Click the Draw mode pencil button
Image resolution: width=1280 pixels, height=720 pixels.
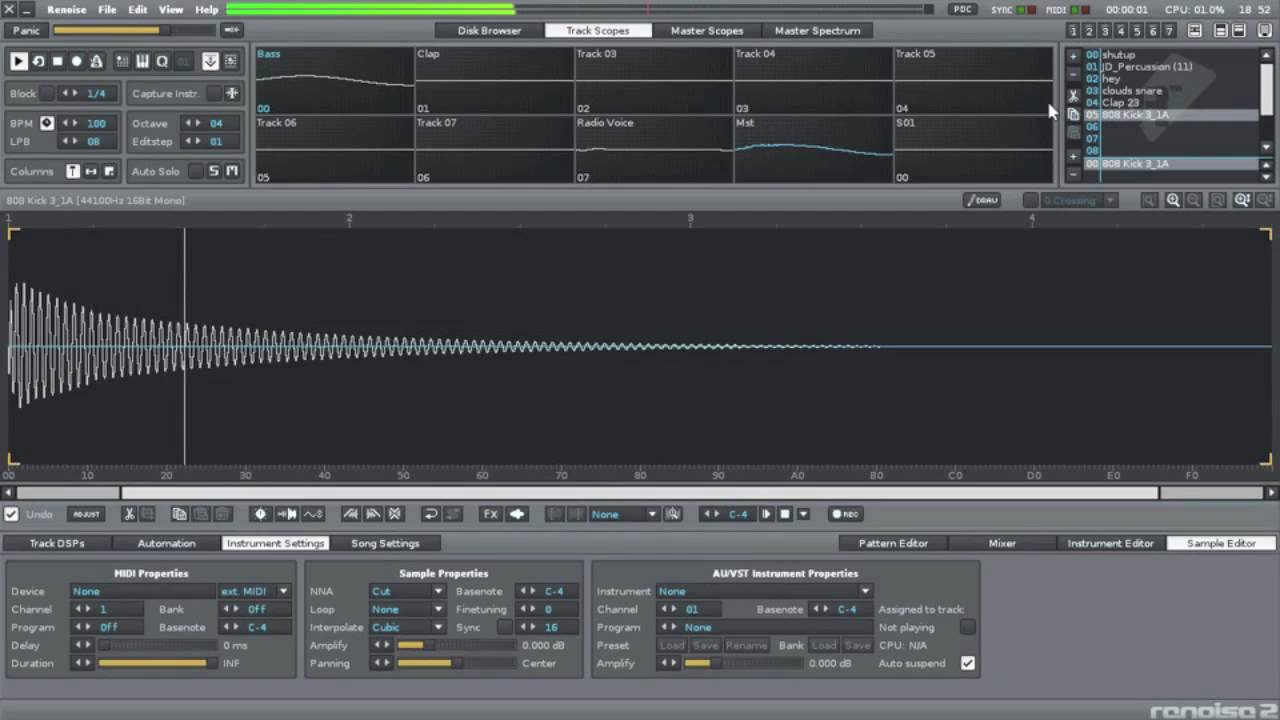coord(983,200)
